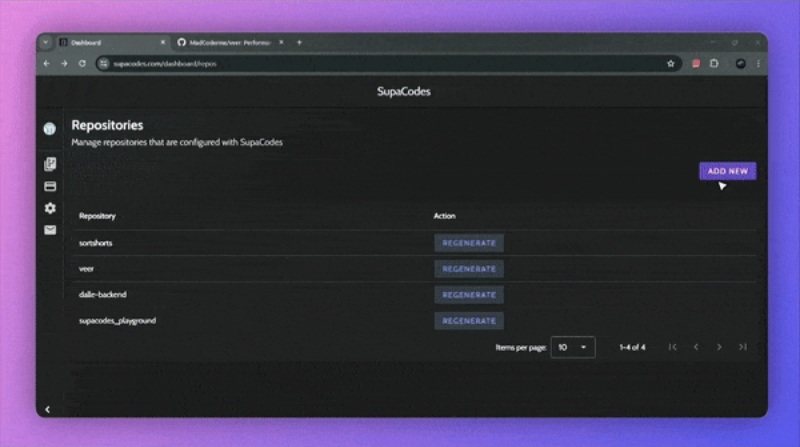
Task: Focus the supacodes.com address bar
Action: coord(388,64)
